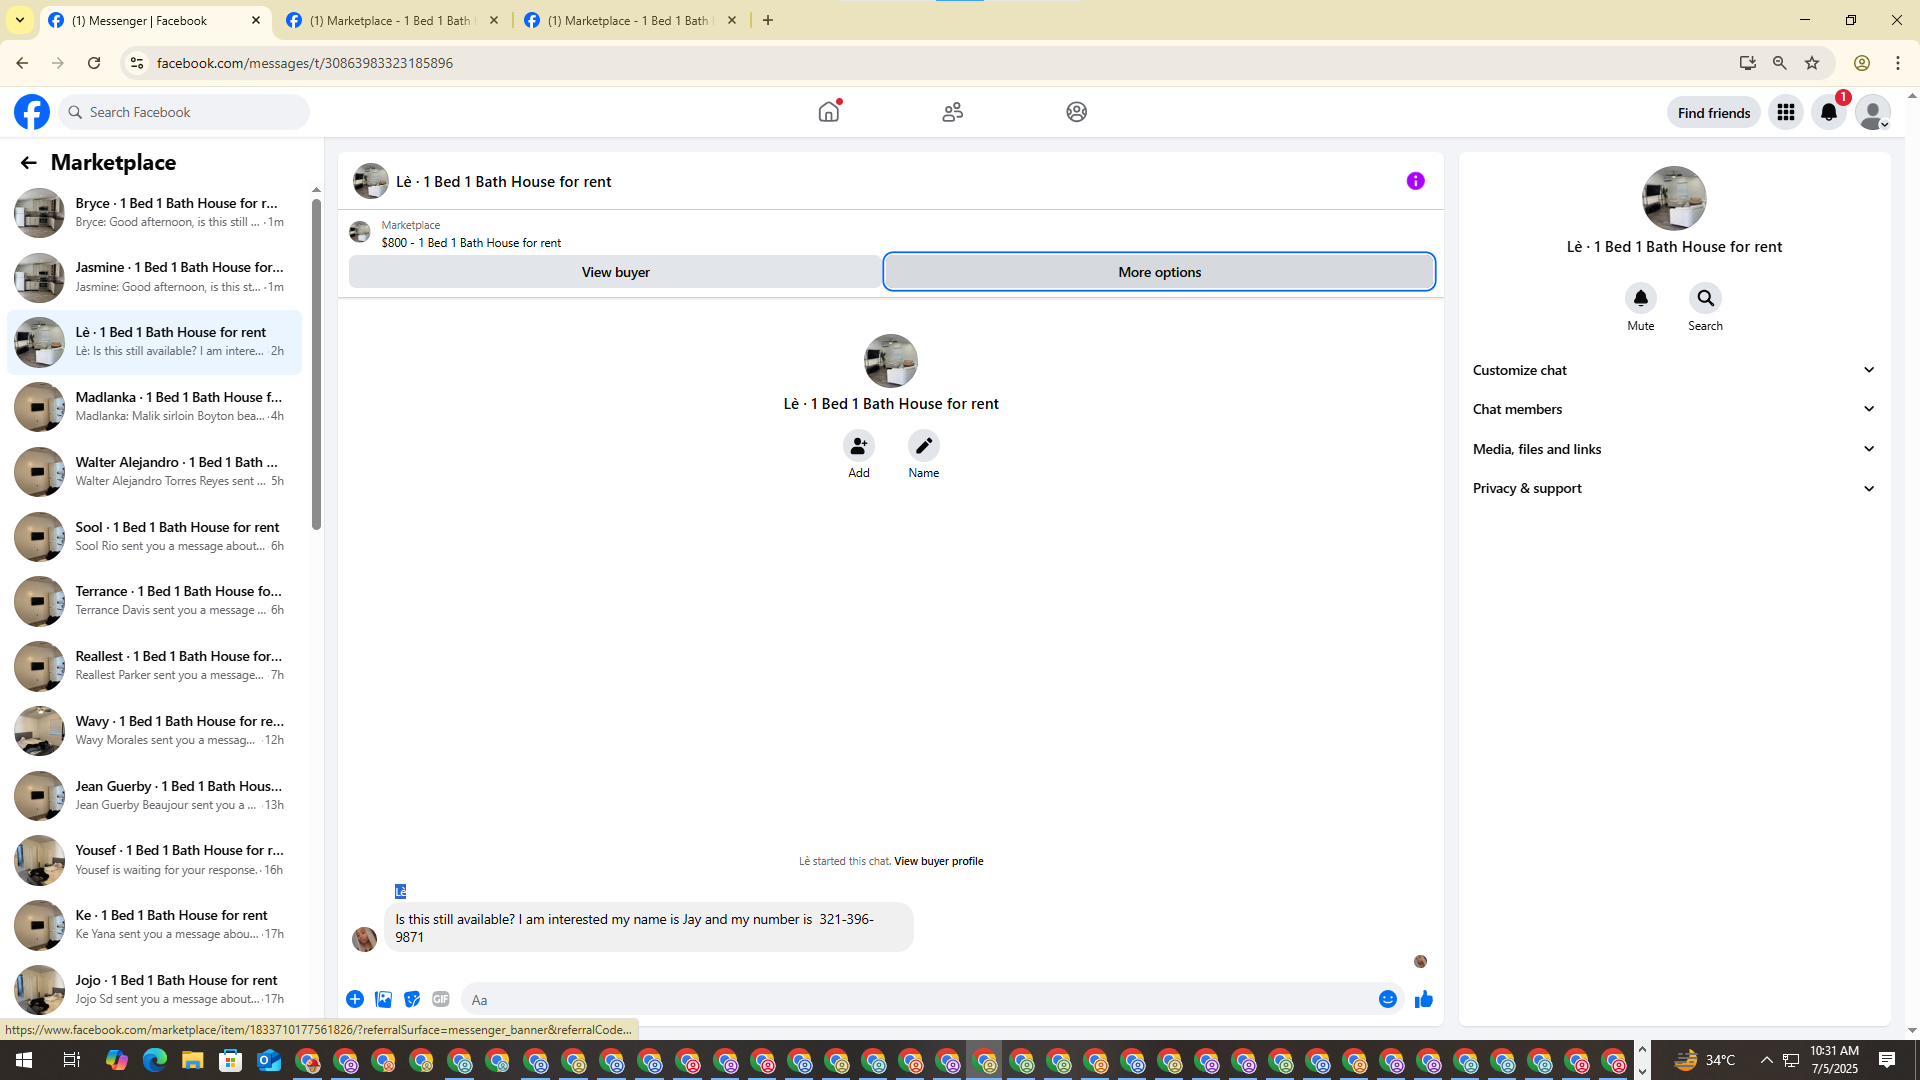This screenshot has width=1920, height=1080.
Task: Expand Privacy & support section
Action: [1673, 488]
